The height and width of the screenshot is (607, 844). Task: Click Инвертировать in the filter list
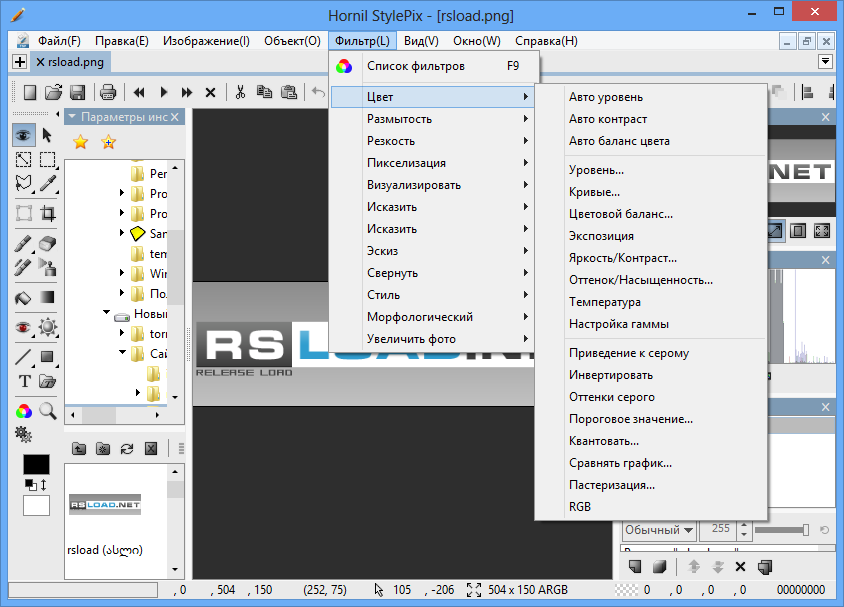click(x=610, y=375)
